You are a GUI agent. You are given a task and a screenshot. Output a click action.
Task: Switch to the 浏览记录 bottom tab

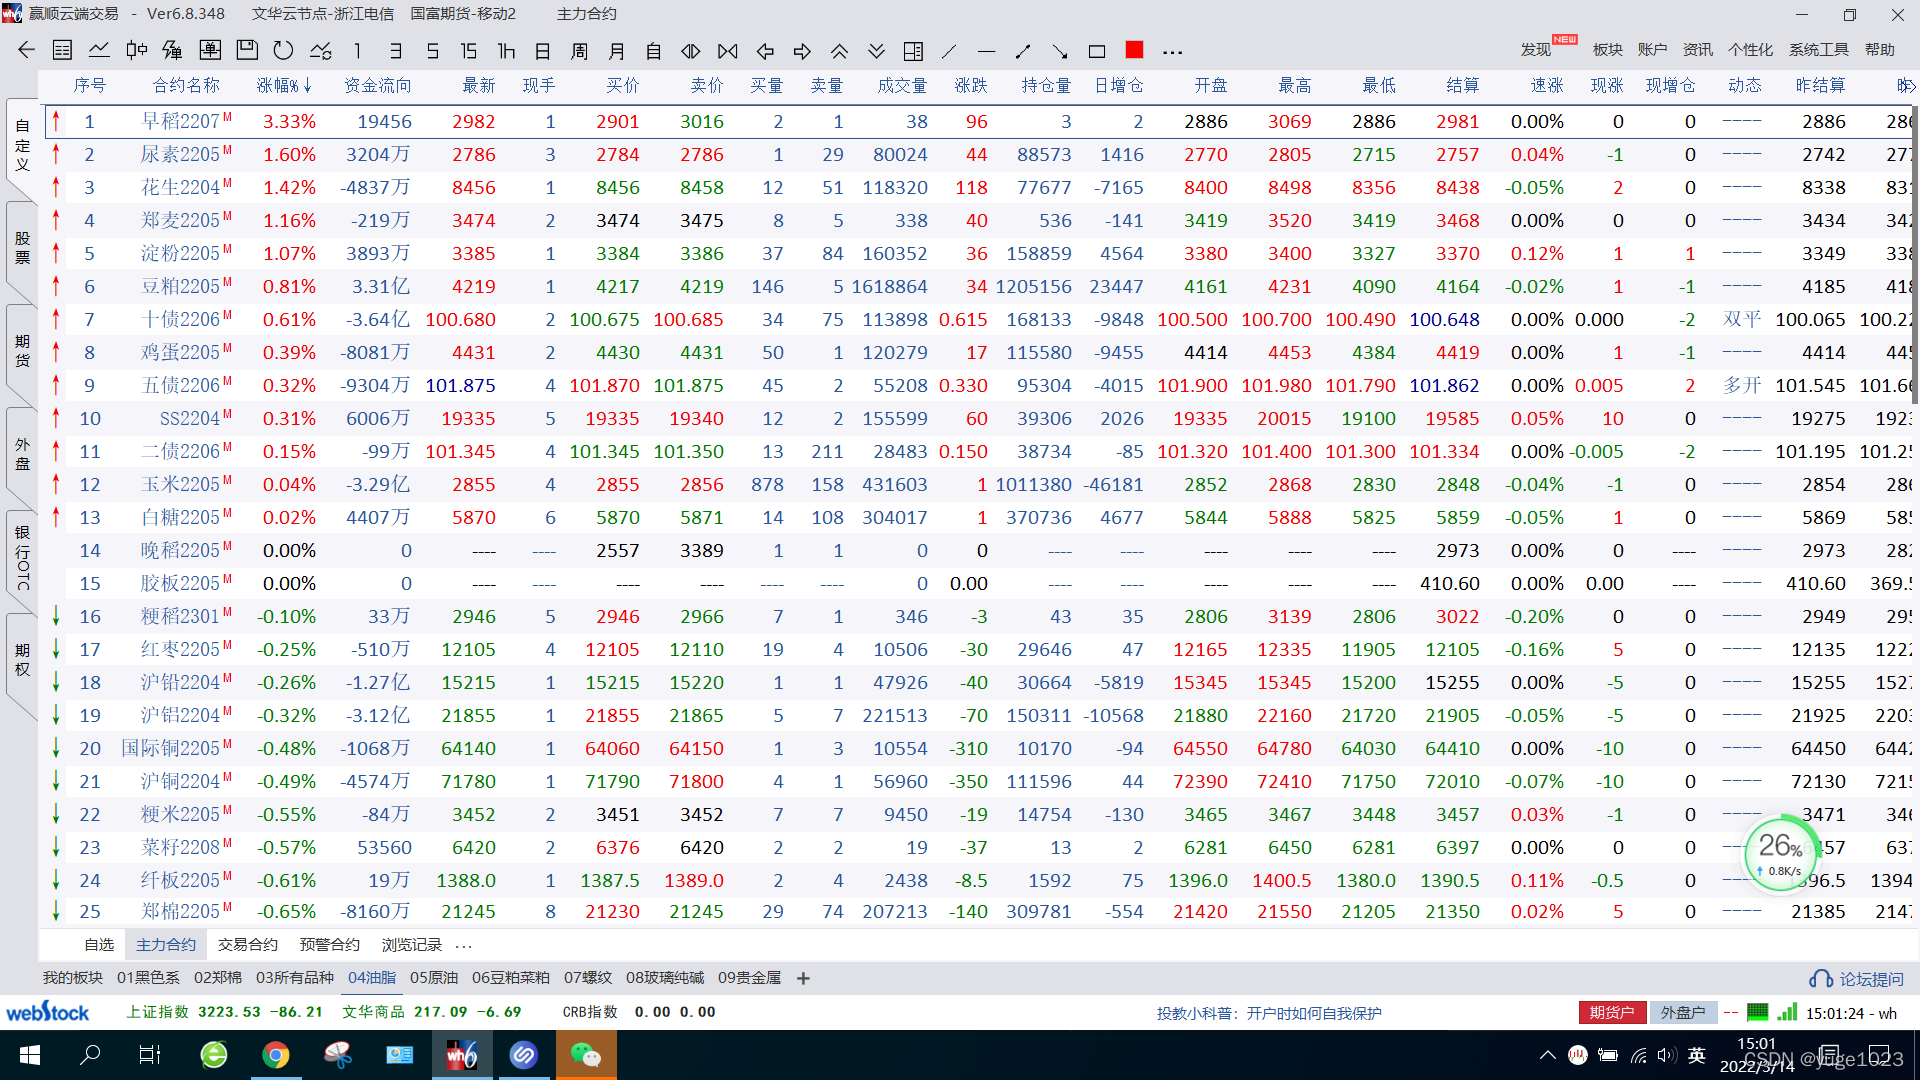(412, 945)
